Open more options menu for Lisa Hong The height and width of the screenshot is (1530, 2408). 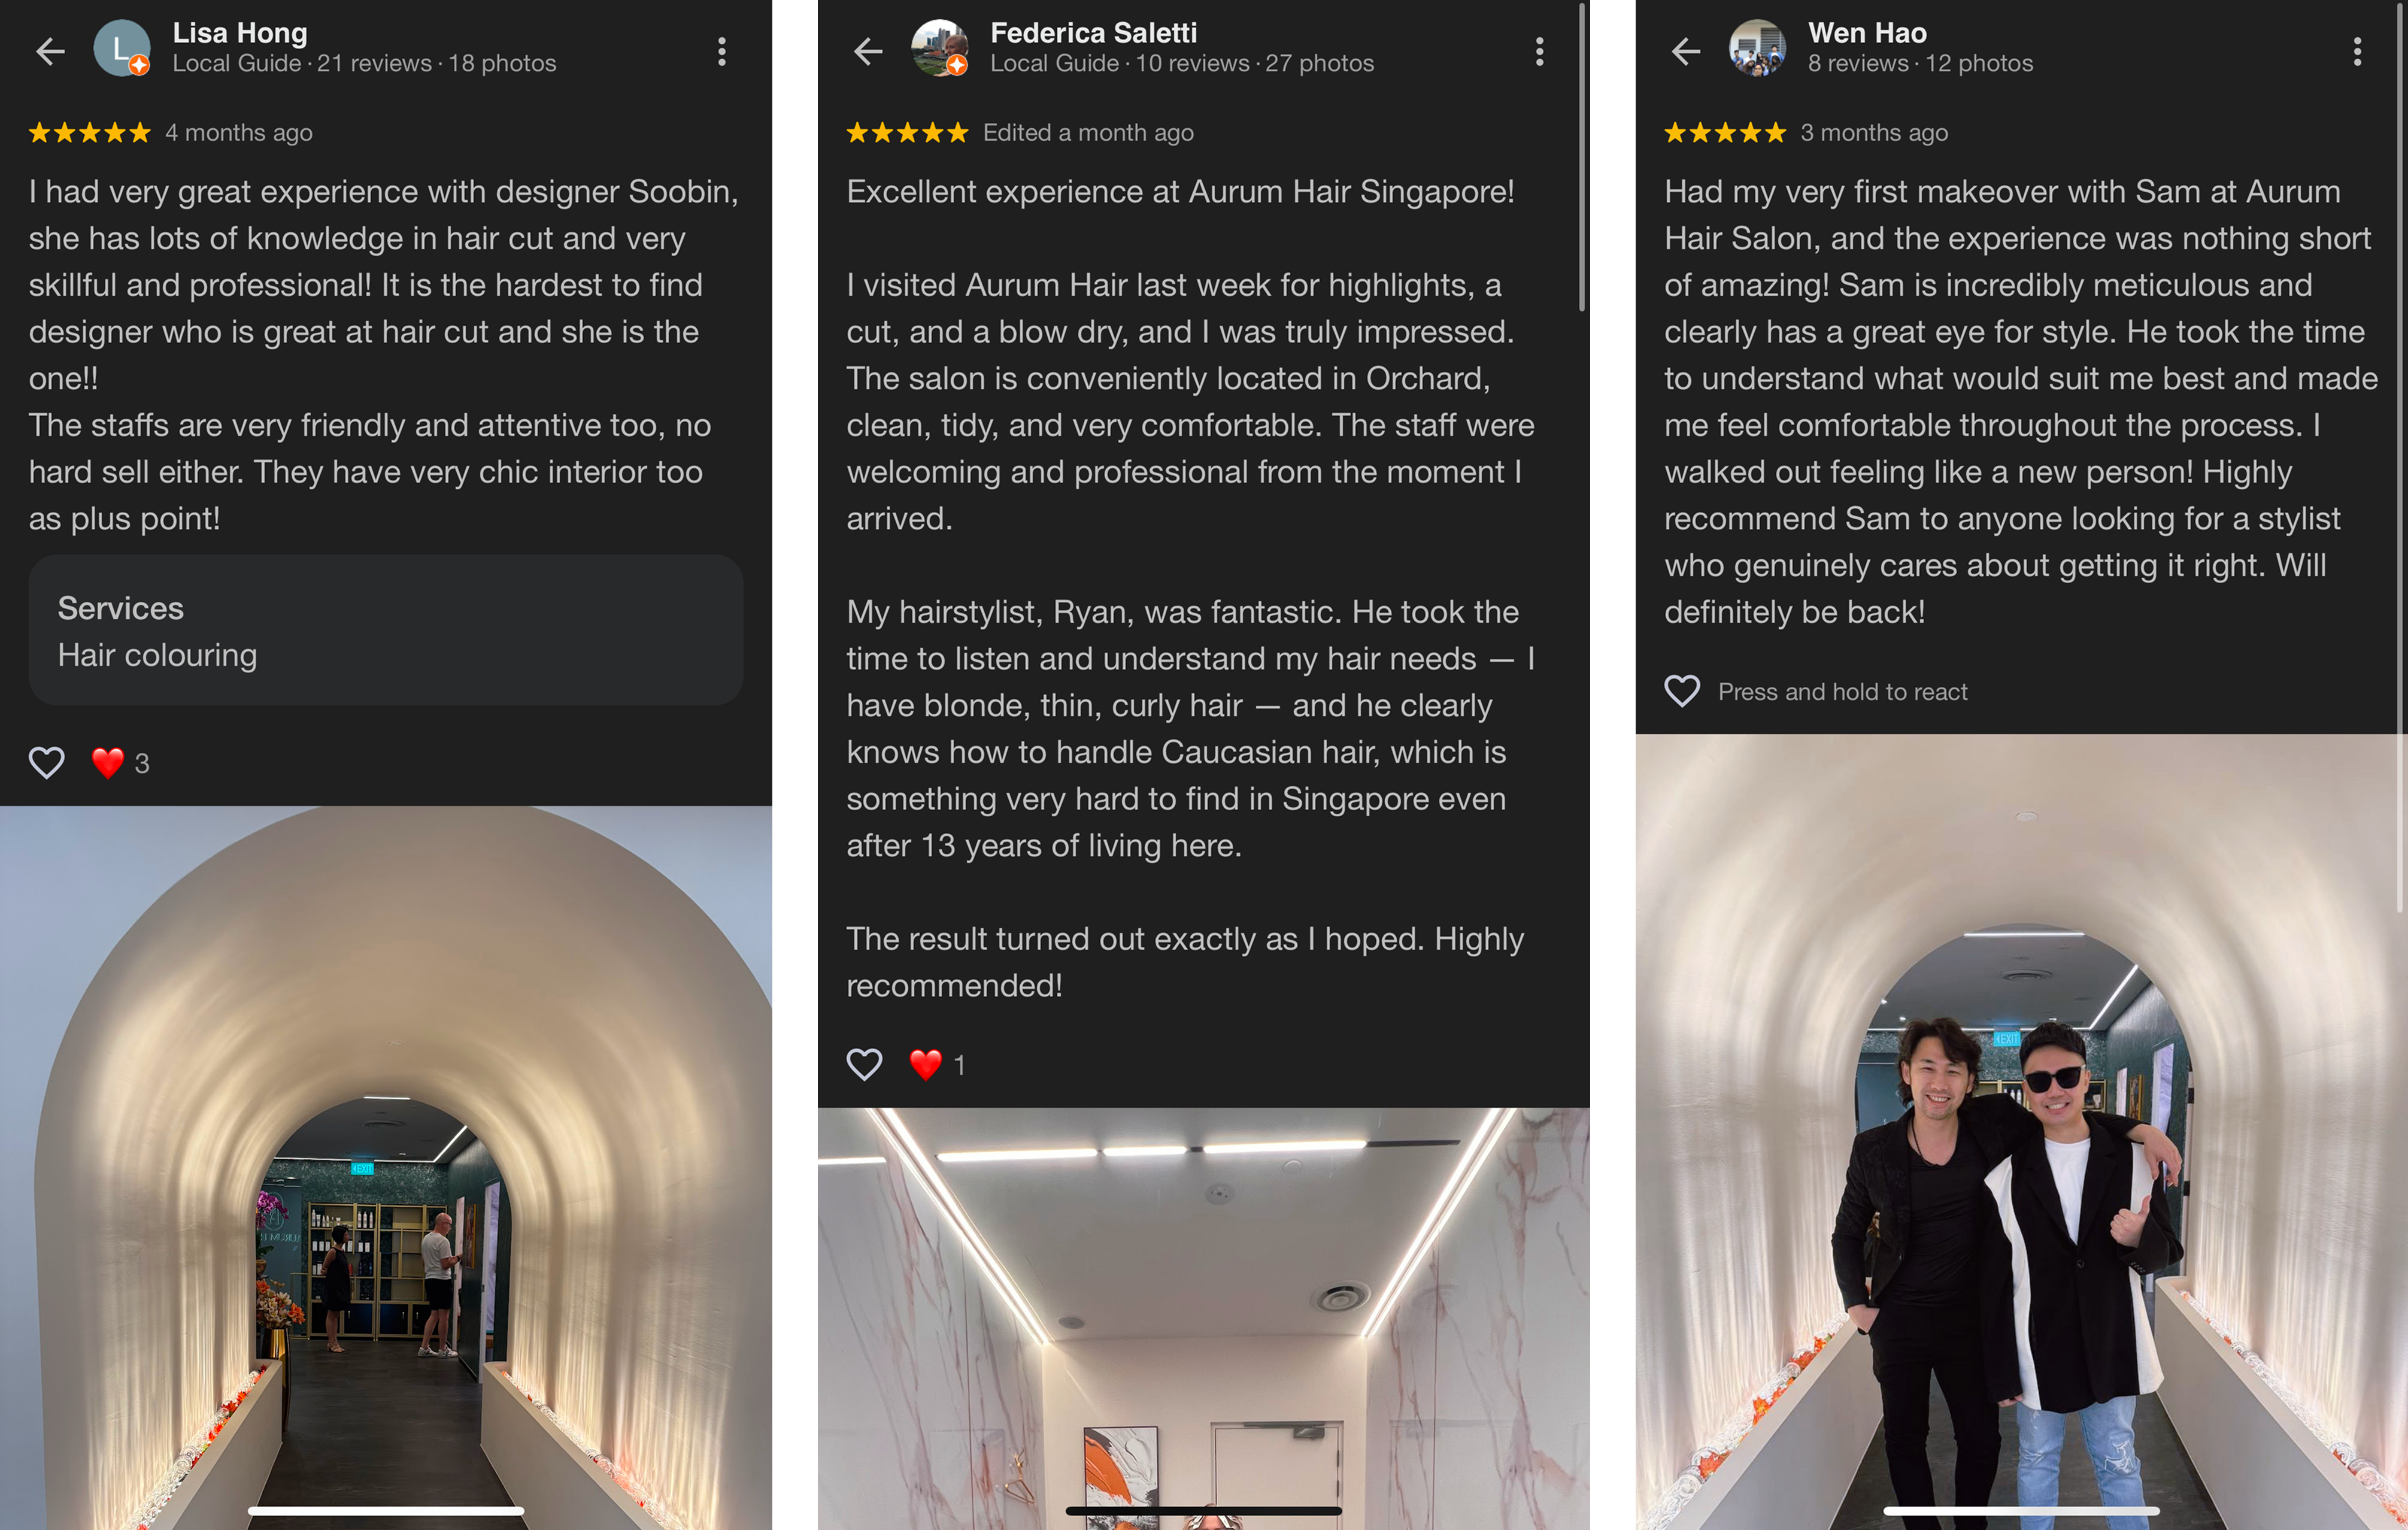pyautogui.click(x=722, y=51)
